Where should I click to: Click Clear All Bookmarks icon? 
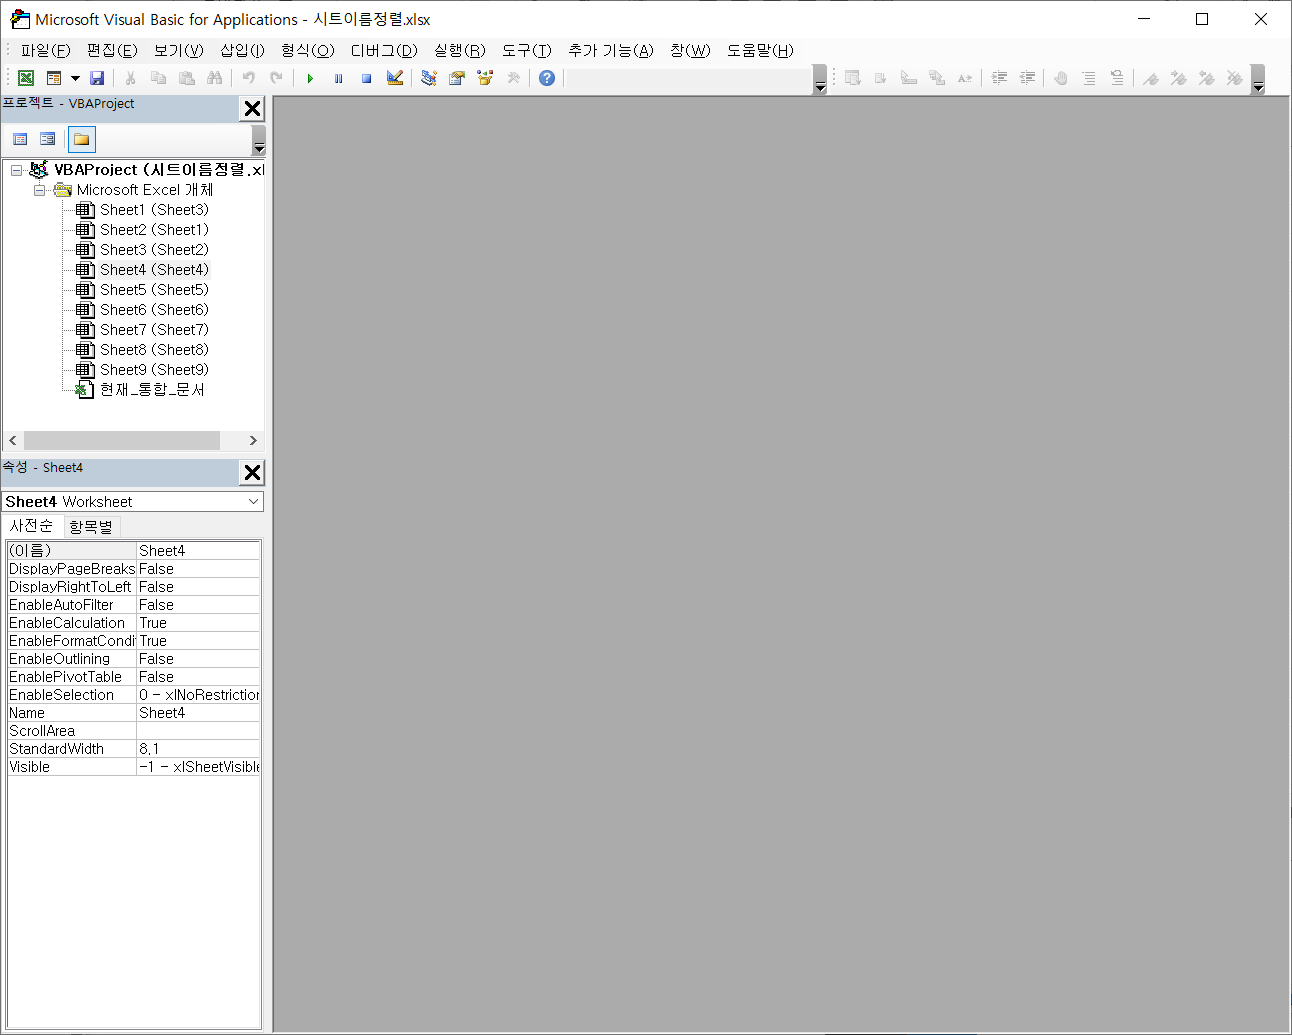(x=1235, y=78)
